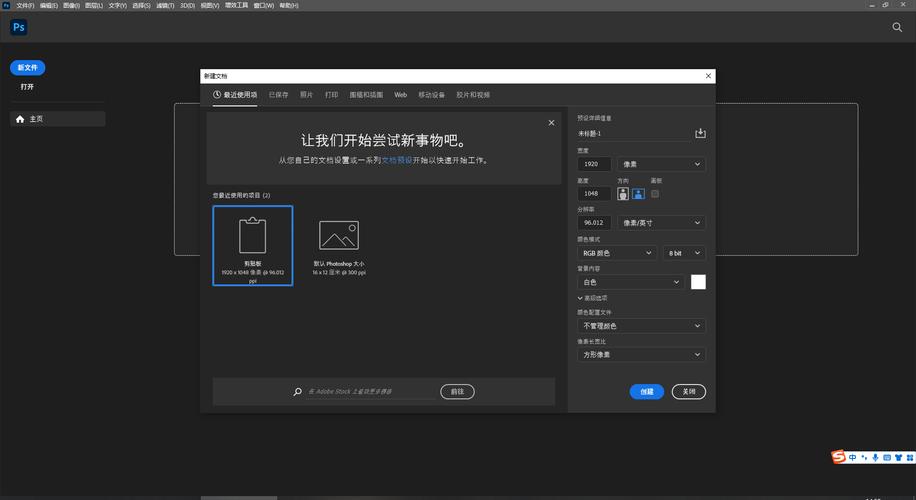Toggle the 画板 artboards checkbox
Viewport: 916px width, 500px height.
[655, 194]
